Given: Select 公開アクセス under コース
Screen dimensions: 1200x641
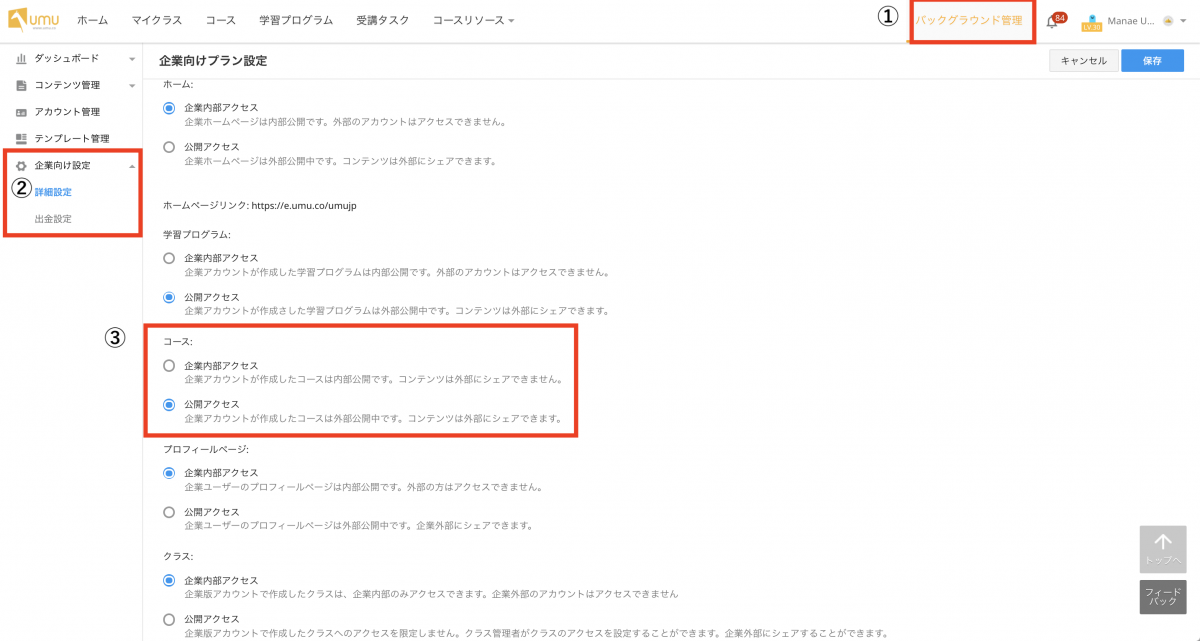Looking at the screenshot, I should click(169, 405).
